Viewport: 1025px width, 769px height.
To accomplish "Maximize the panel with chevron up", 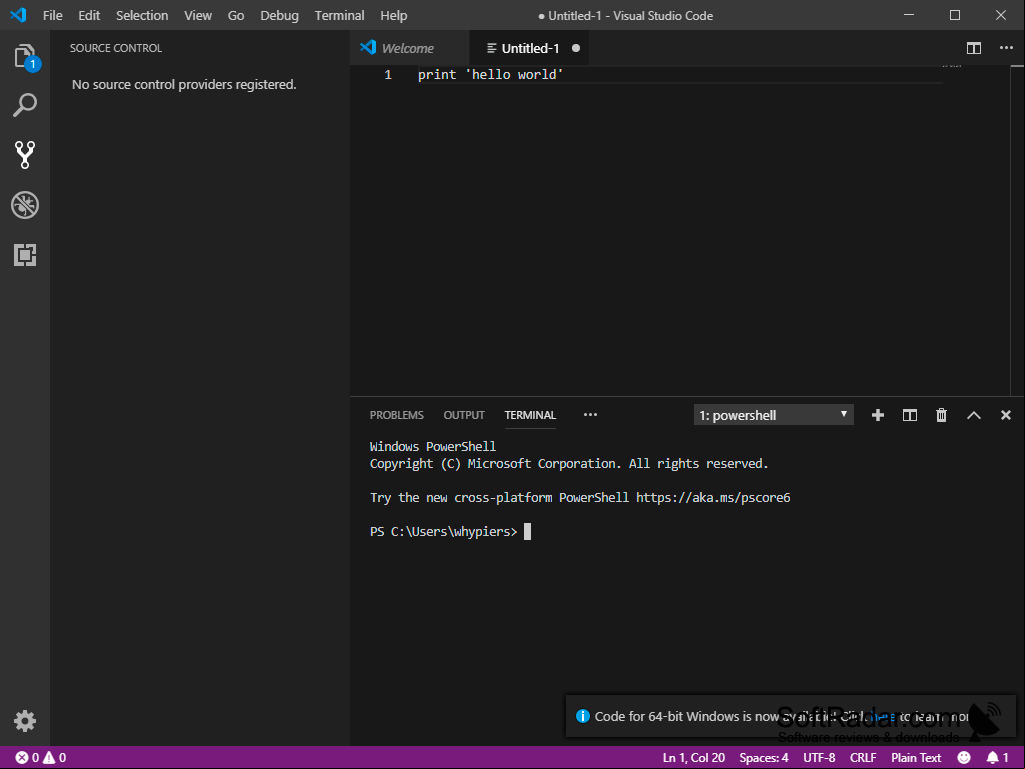I will 973,415.
